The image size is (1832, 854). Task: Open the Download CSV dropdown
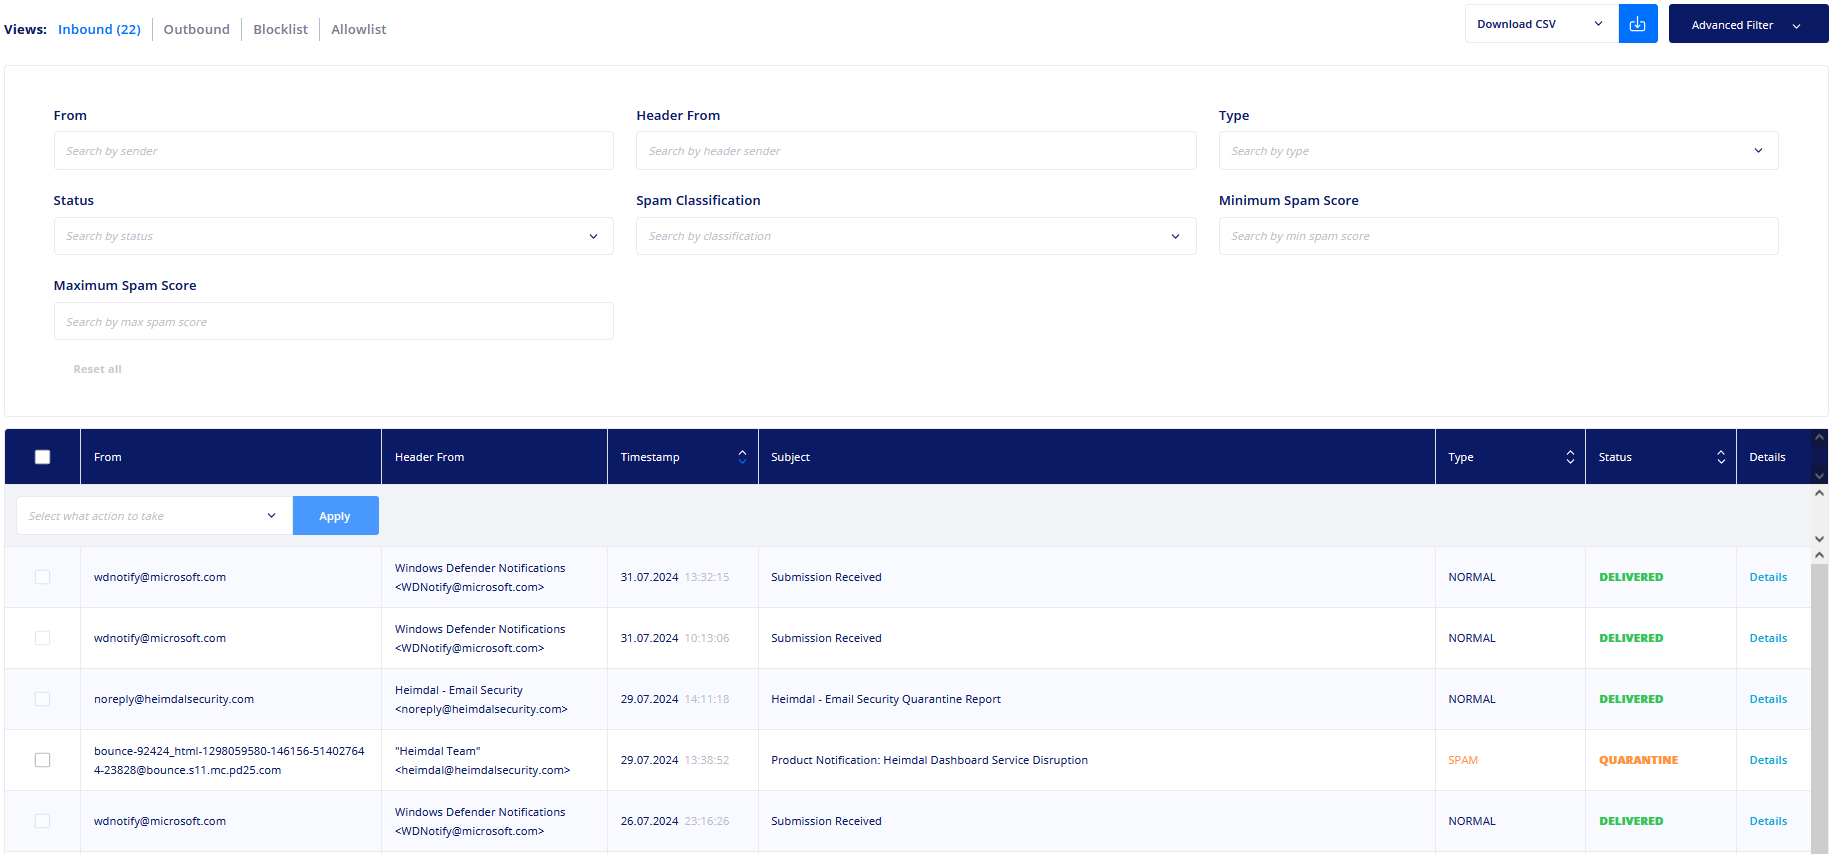point(1541,24)
